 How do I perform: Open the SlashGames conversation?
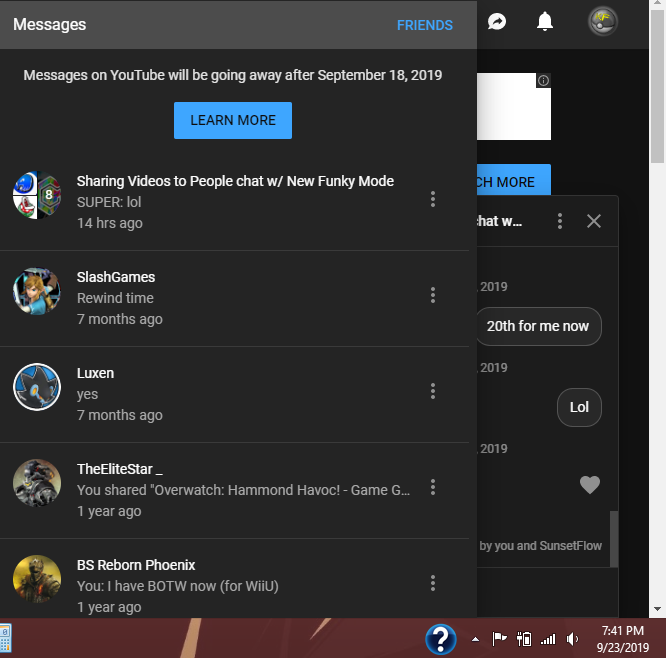pos(234,299)
